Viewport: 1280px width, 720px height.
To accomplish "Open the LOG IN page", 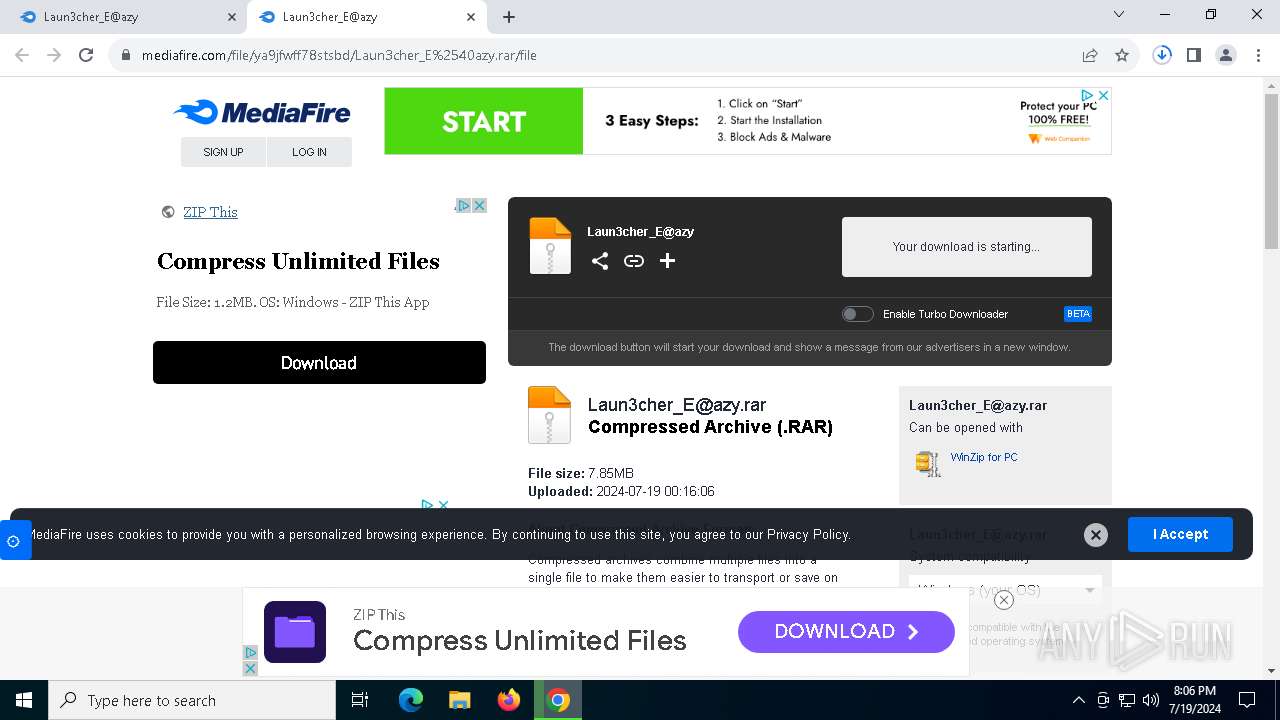I will pos(309,152).
